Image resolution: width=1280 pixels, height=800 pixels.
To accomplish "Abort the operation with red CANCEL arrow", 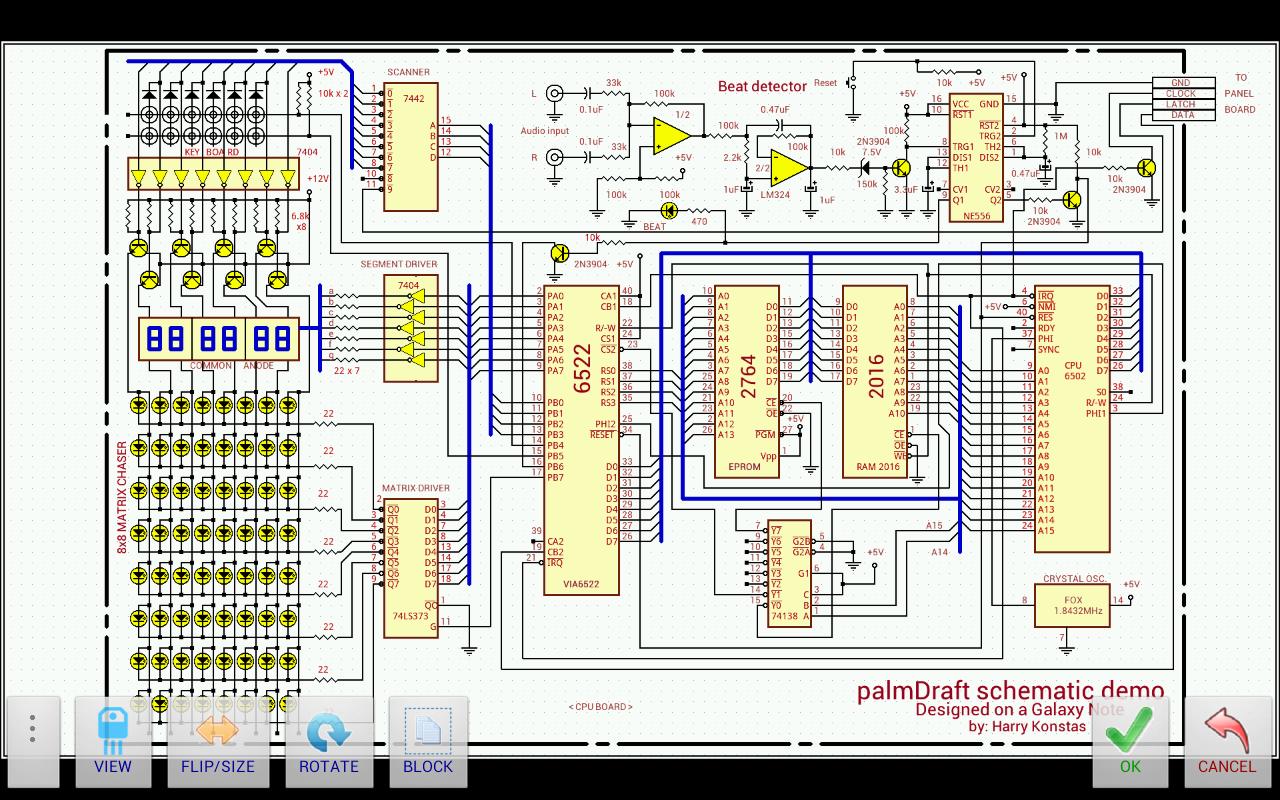I will [x=1226, y=740].
